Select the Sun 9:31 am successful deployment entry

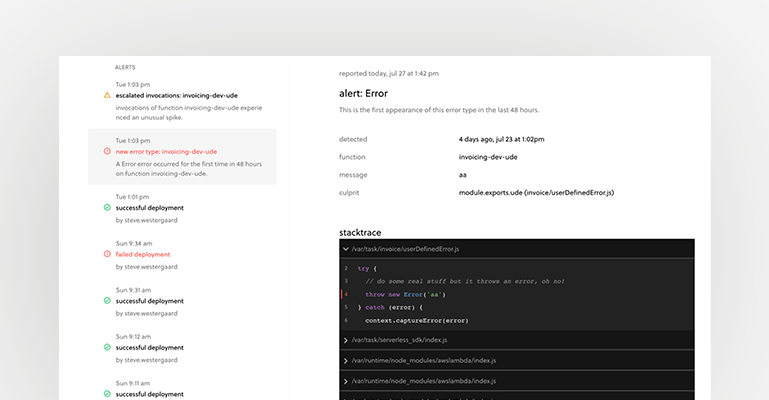click(150, 301)
